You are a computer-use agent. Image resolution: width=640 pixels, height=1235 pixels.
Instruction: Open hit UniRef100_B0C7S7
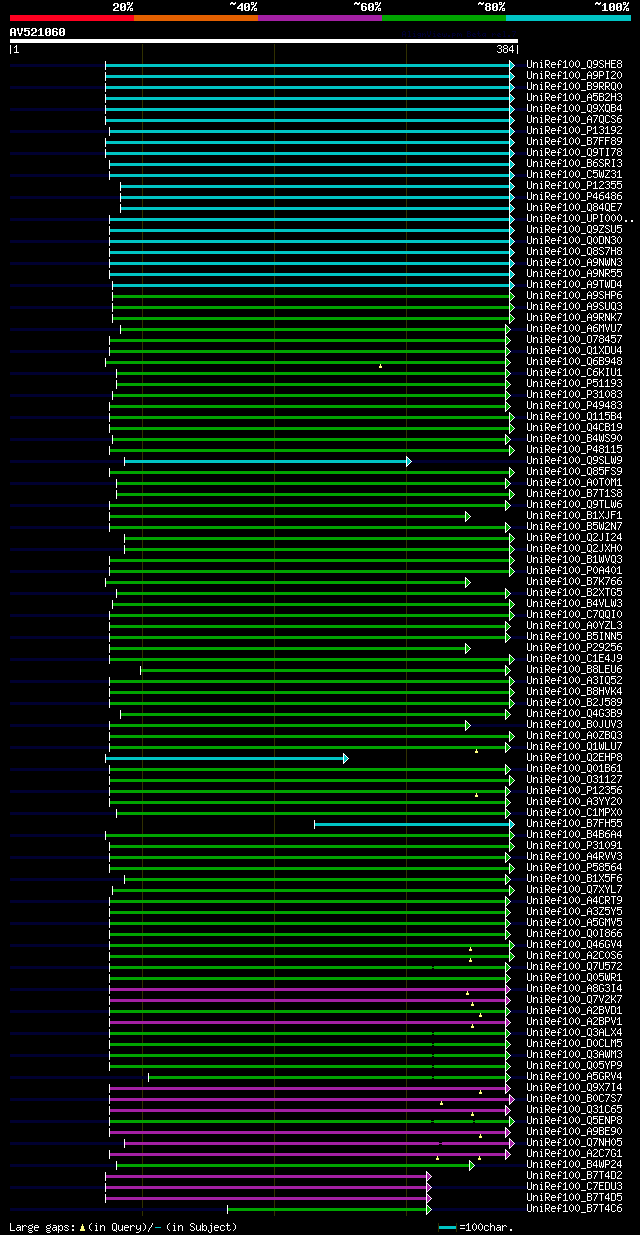click(574, 1099)
